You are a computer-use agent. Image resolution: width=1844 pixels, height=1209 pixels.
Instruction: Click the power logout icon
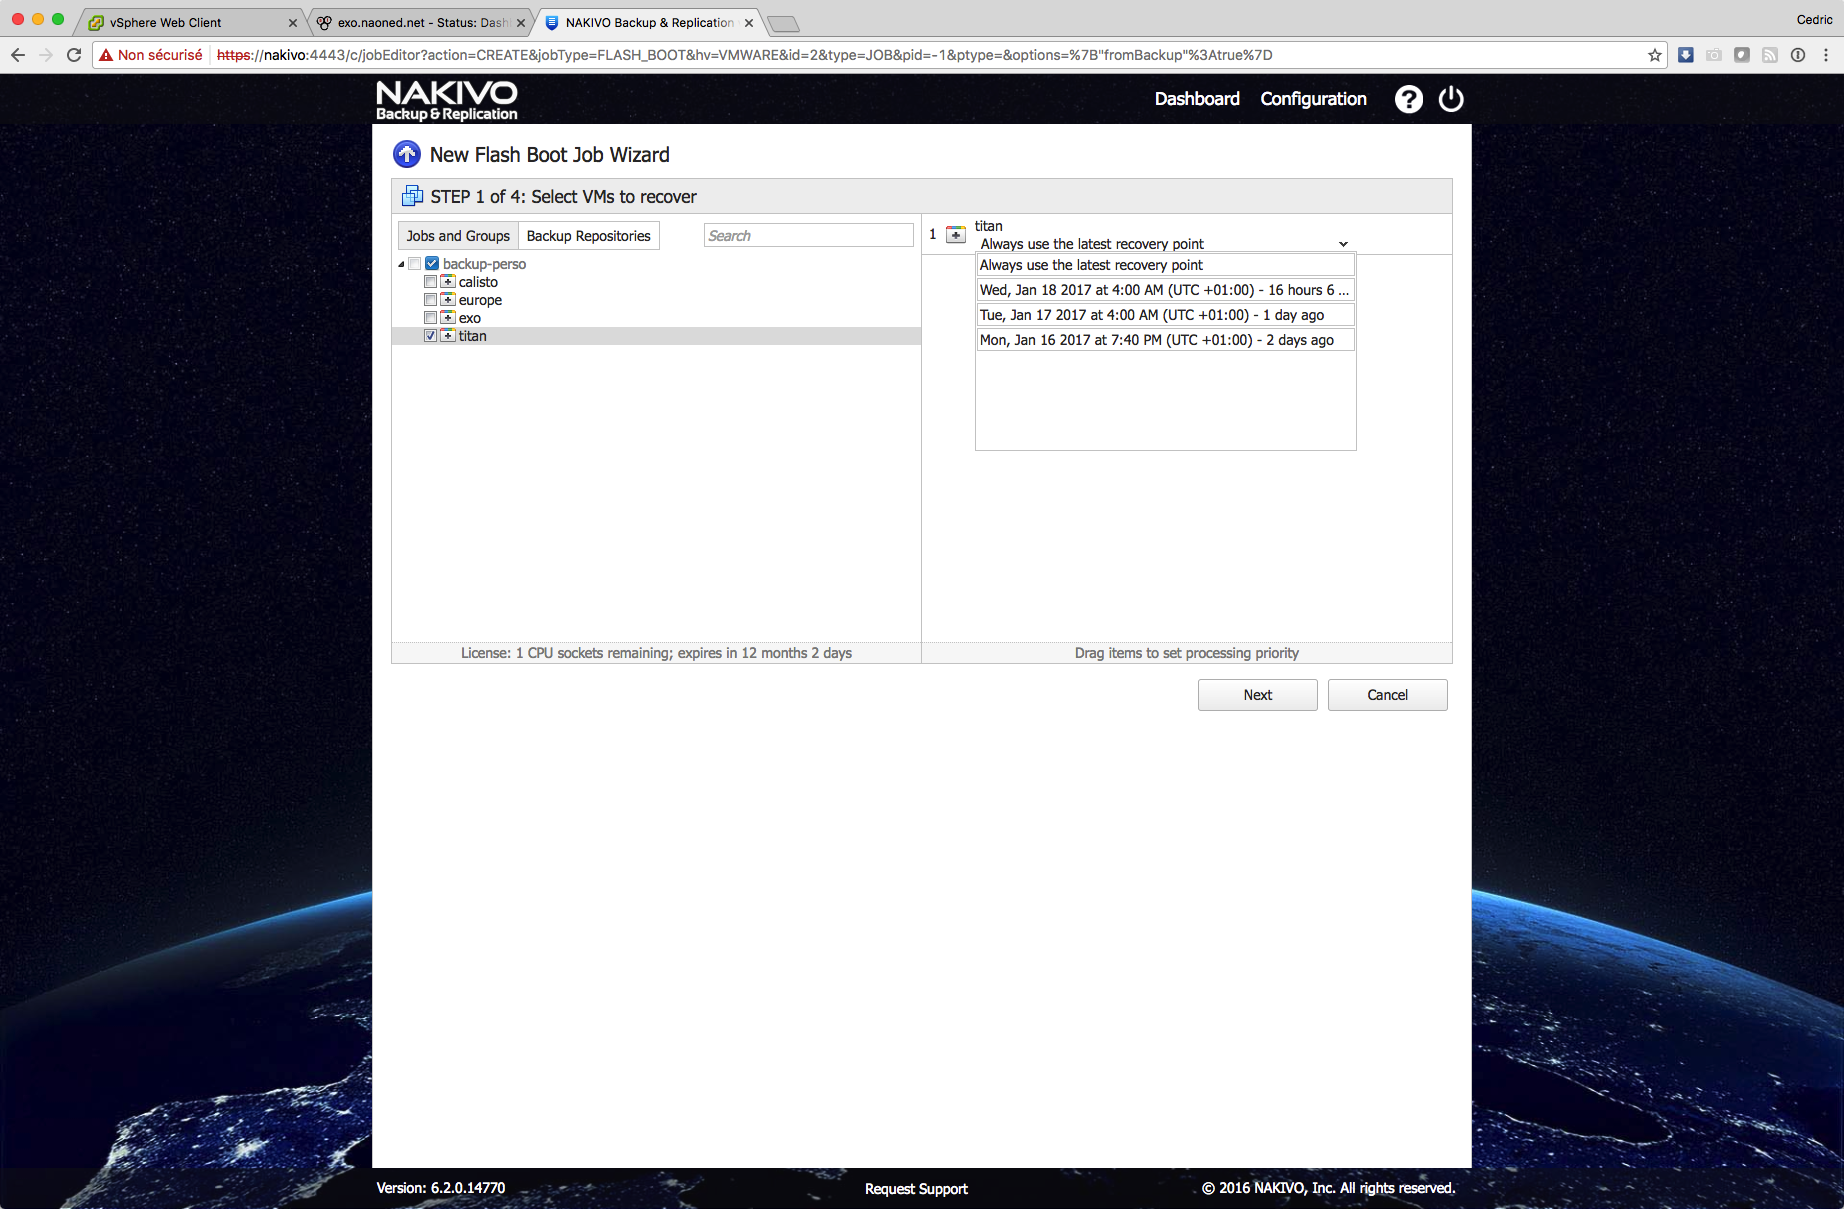click(1451, 99)
